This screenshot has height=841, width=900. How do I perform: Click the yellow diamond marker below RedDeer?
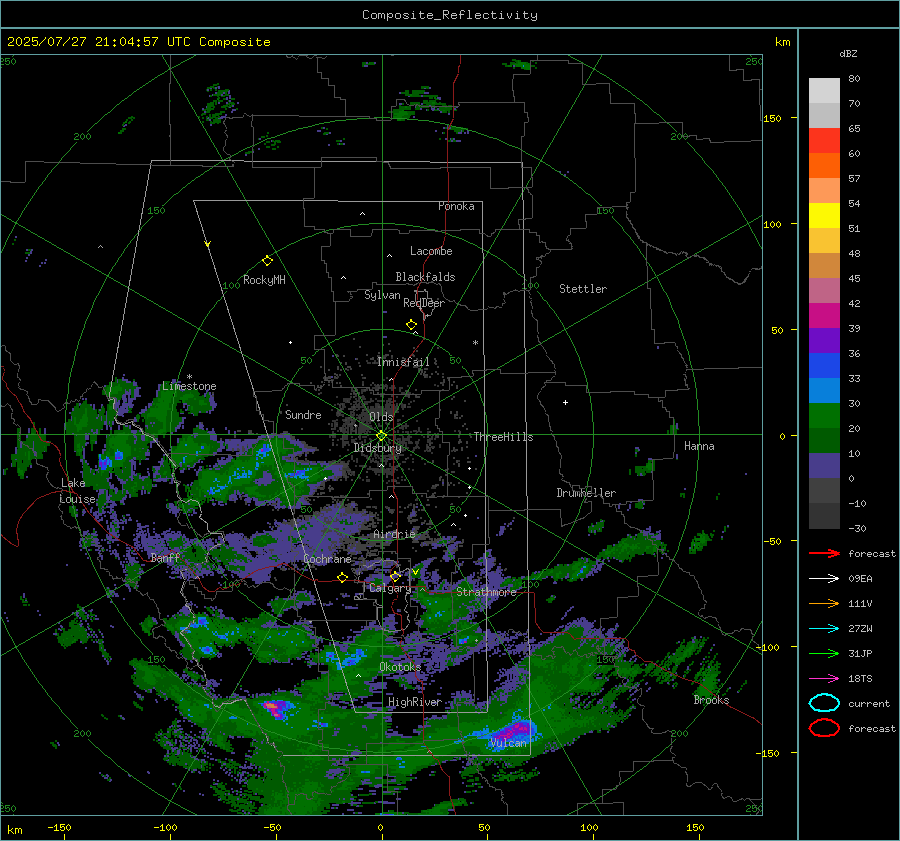coord(411,324)
